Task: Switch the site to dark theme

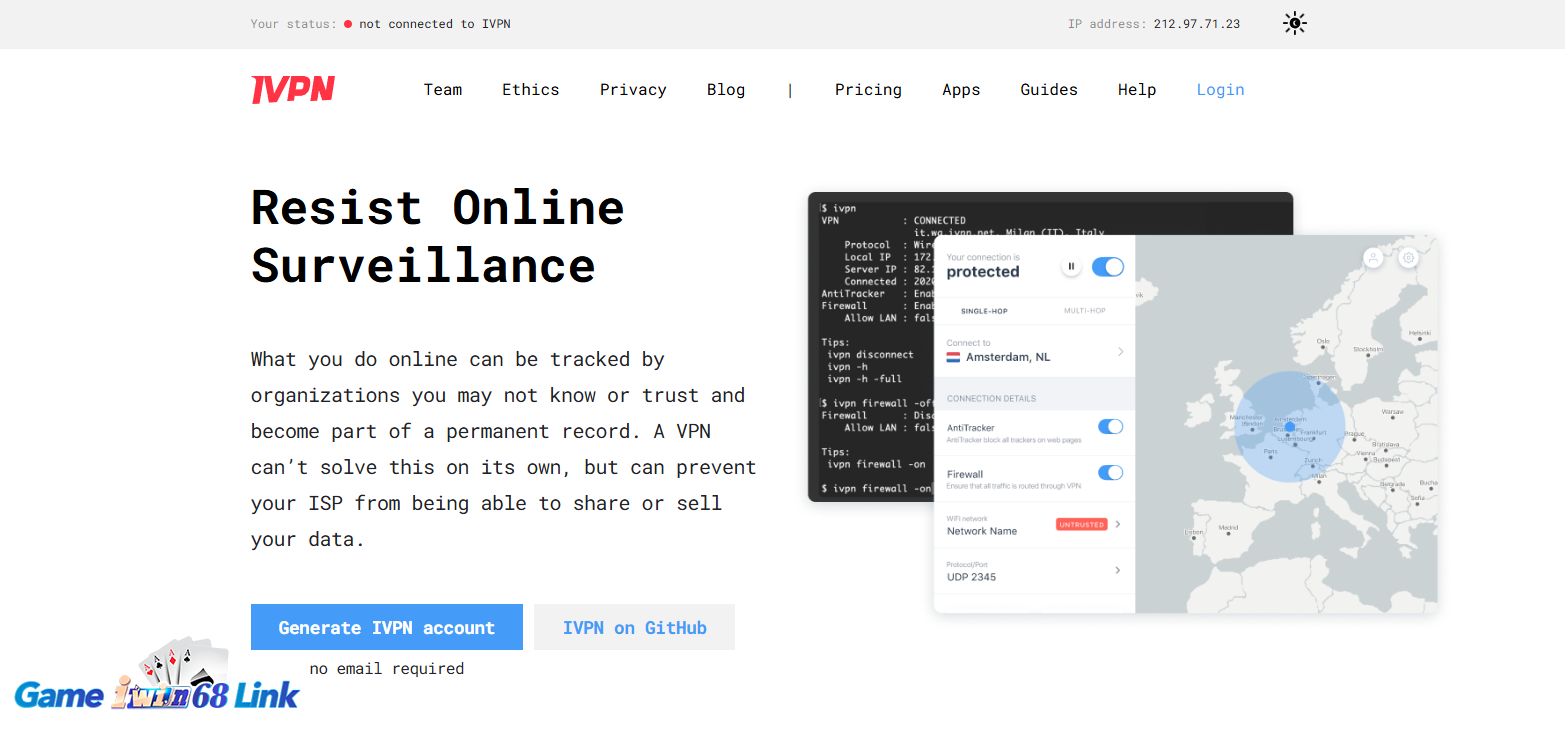Action: click(1294, 24)
